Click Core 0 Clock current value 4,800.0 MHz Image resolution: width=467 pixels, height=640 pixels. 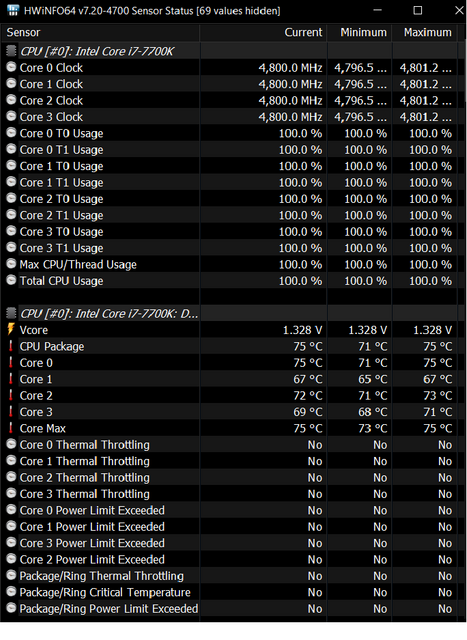(x=290, y=68)
